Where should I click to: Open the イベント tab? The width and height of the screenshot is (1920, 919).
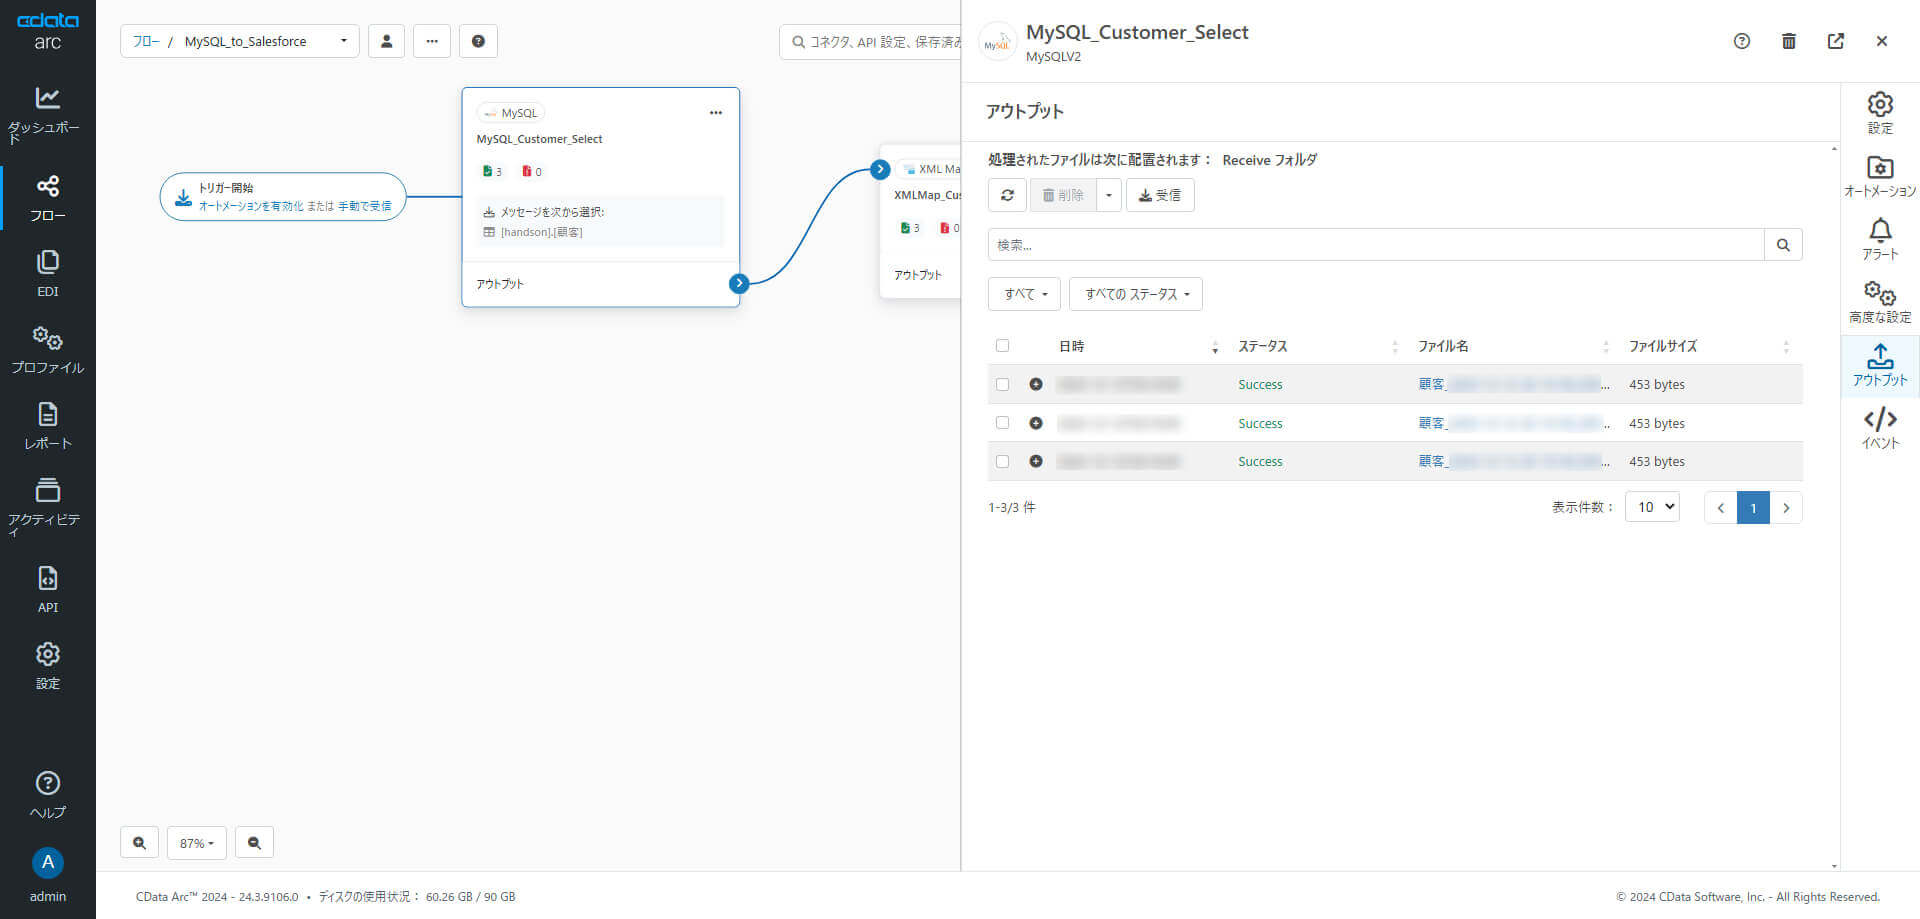[1879, 428]
